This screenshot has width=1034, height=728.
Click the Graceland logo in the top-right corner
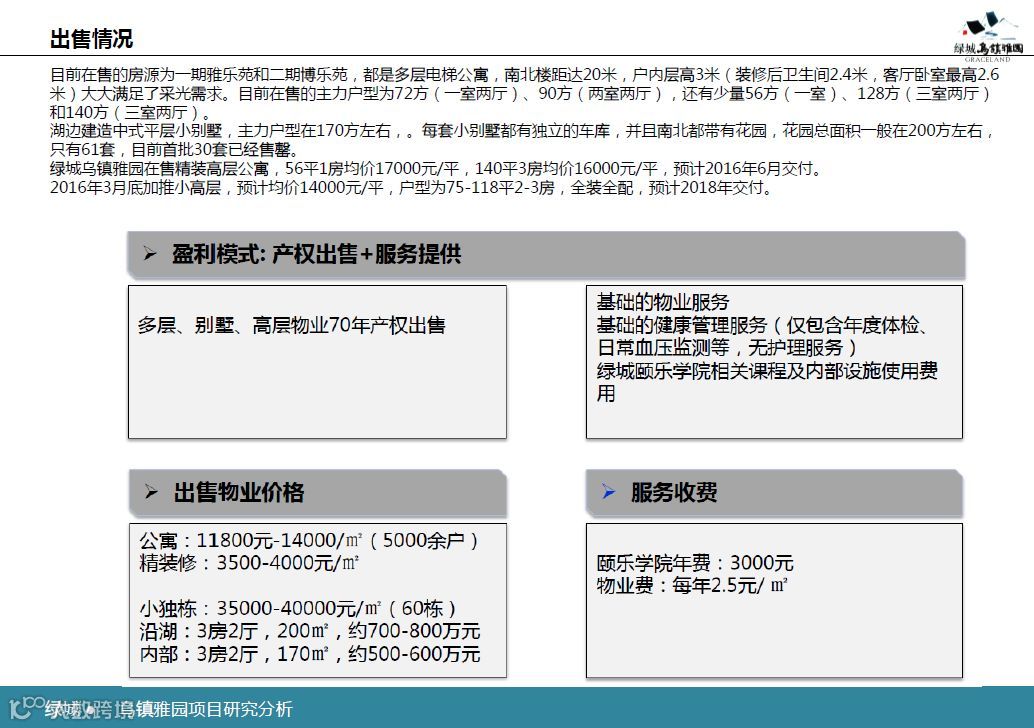click(988, 36)
